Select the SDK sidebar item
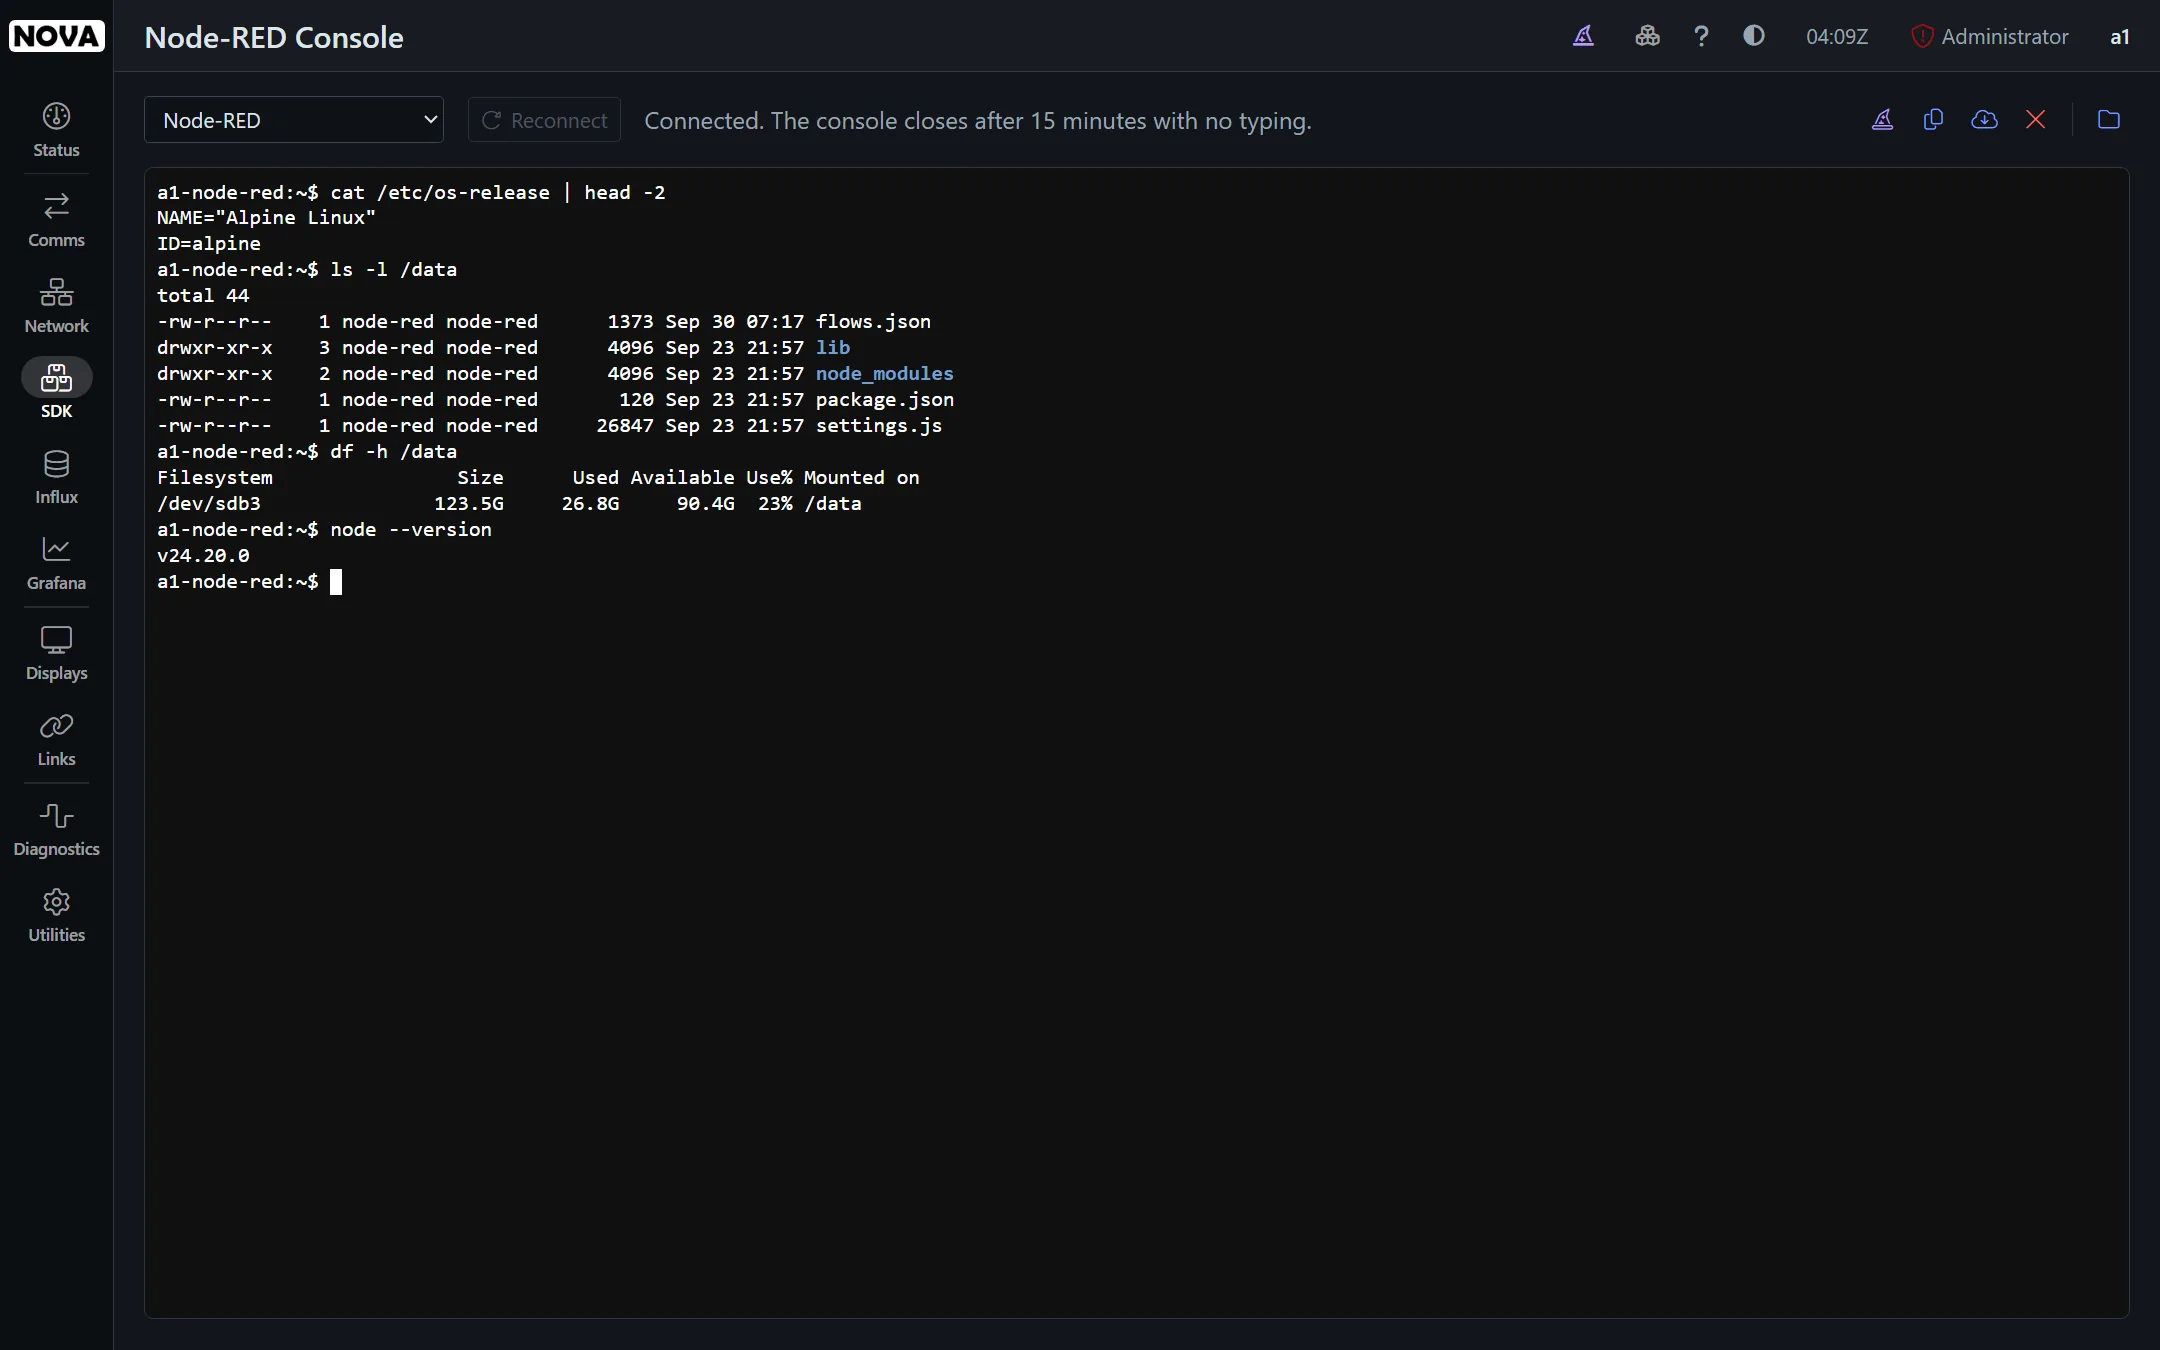 tap(56, 391)
